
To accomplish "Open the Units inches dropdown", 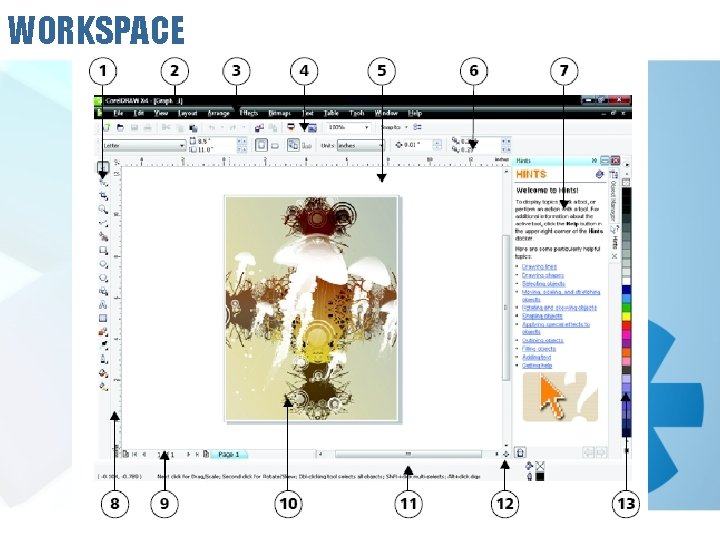I will 381,146.
